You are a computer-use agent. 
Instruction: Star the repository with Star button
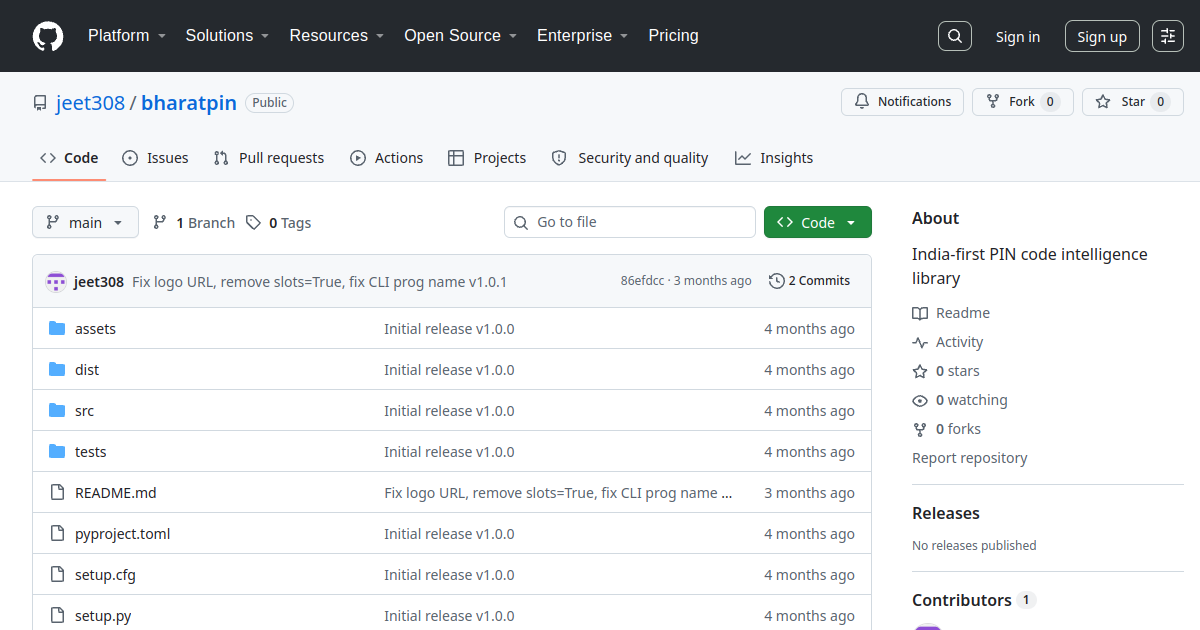(1133, 102)
